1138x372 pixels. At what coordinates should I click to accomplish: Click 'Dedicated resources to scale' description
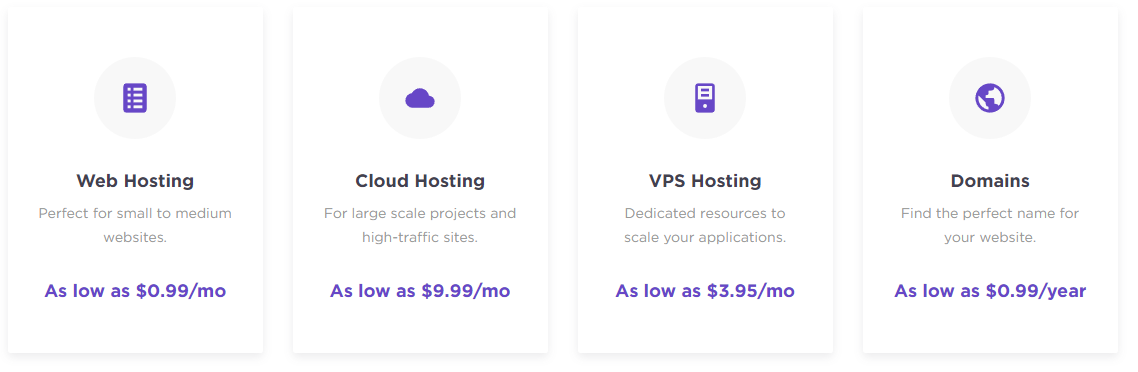point(705,226)
